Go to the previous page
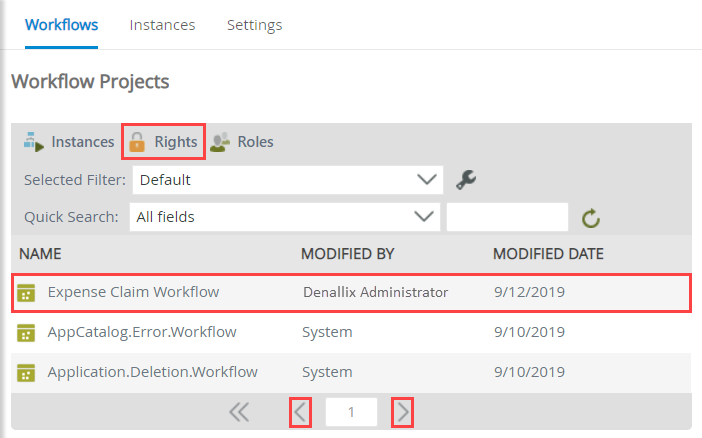This screenshot has width=702, height=438. click(300, 412)
